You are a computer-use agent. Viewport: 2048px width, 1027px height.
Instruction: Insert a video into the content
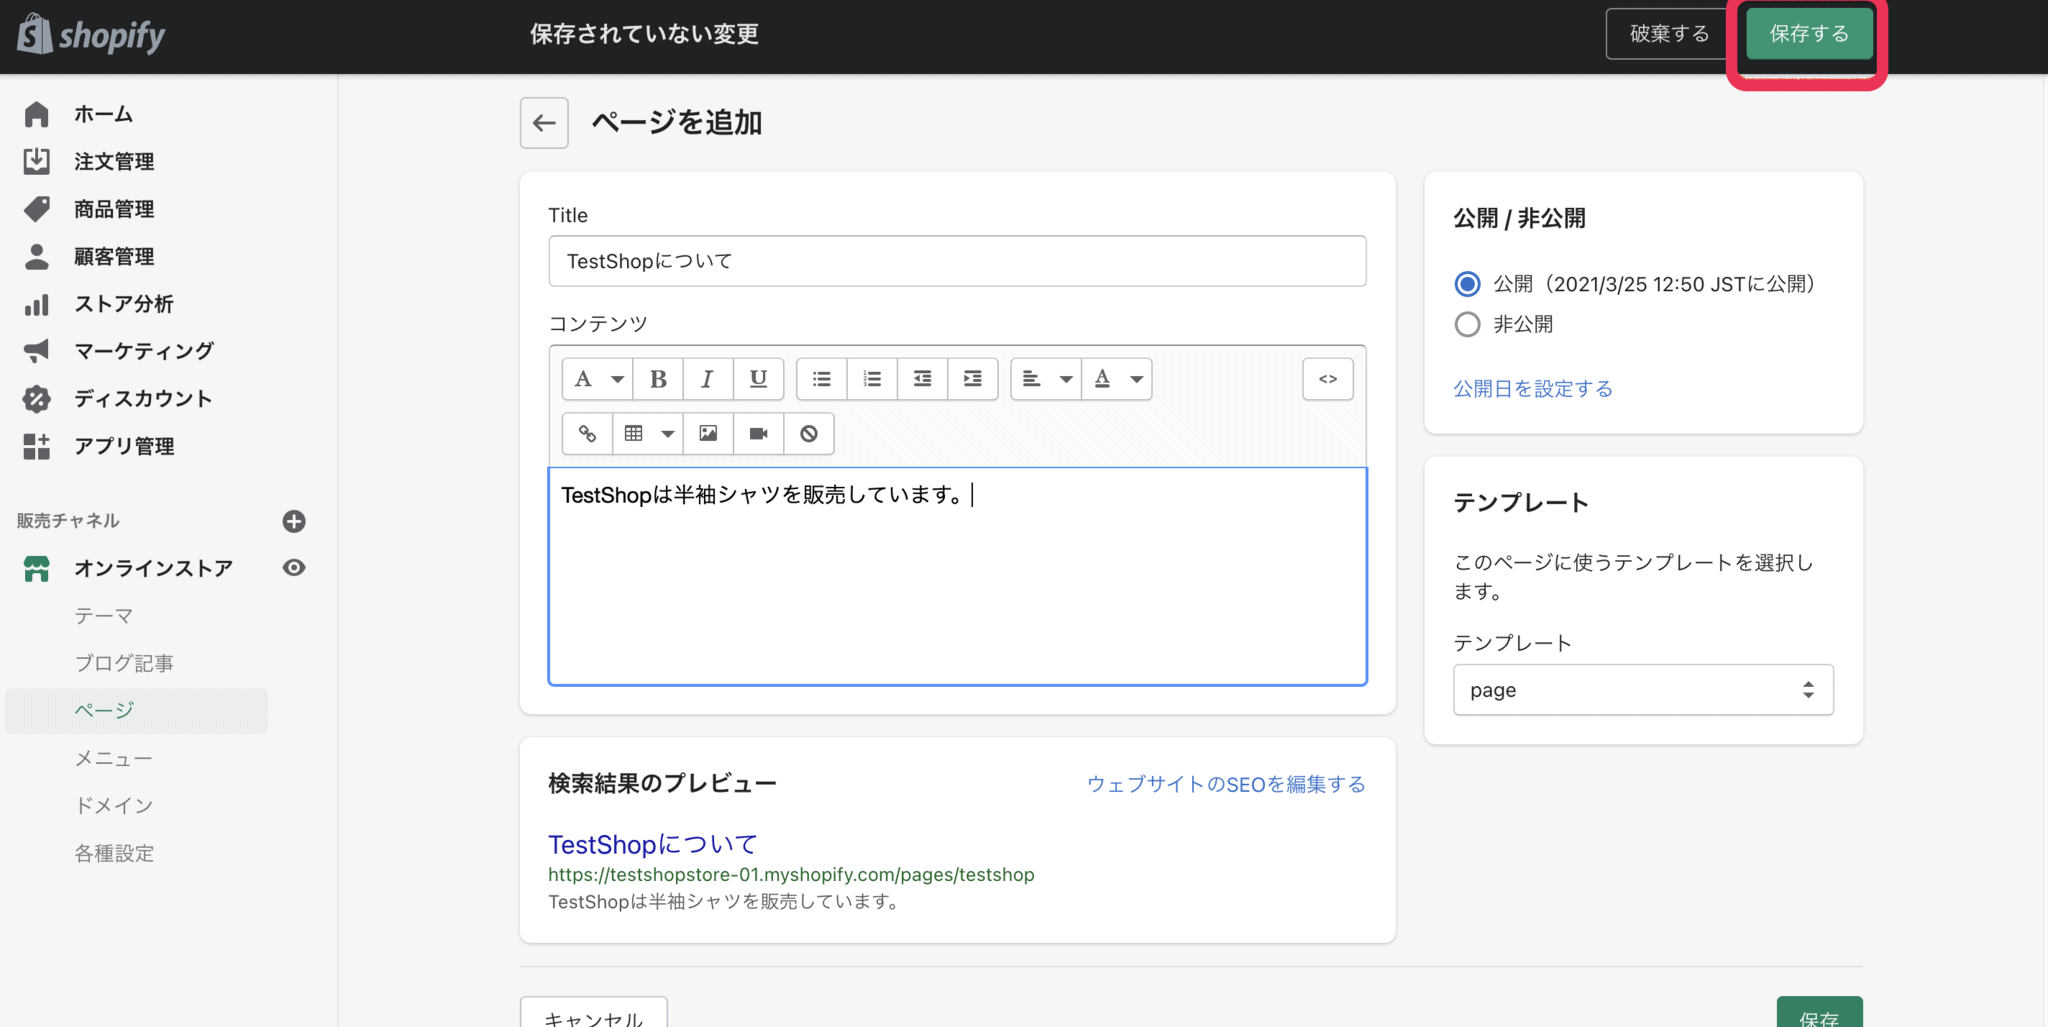click(x=758, y=433)
